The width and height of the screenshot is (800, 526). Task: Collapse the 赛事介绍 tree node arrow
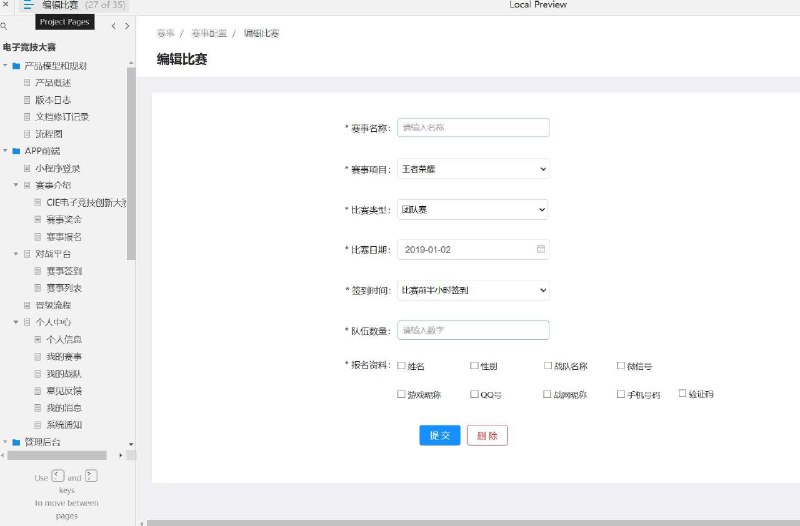click(16, 185)
